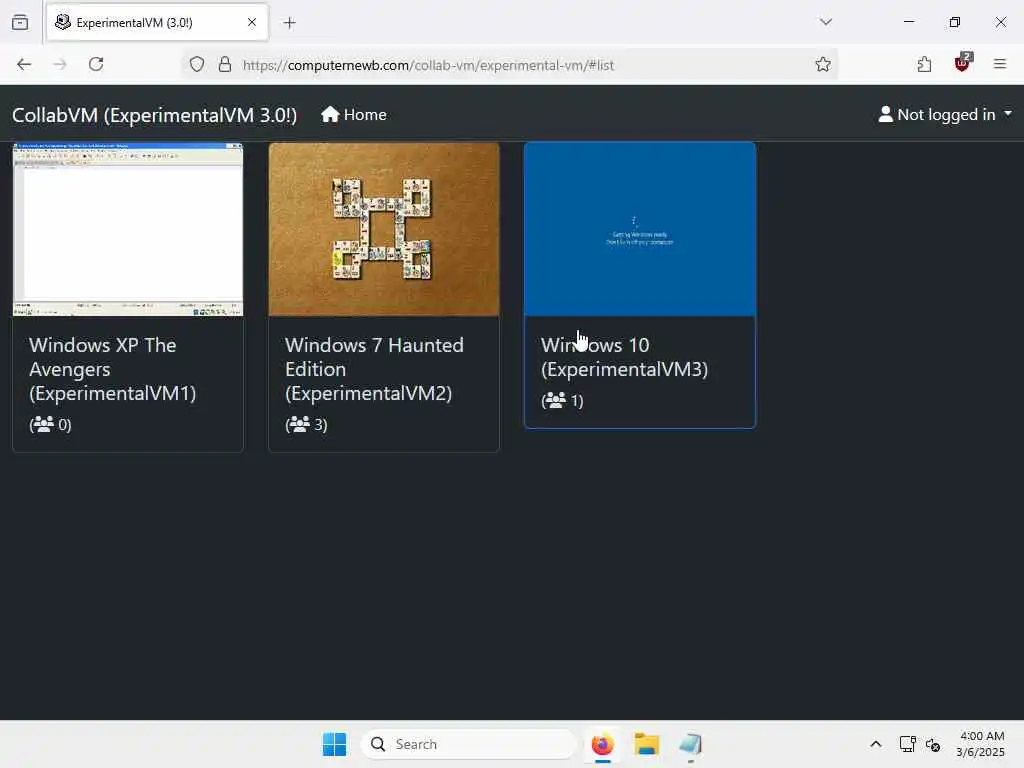Select Windows XP The Avengers (ExperimentalVM1) title
Viewport: 1024px width, 768px height.
tap(112, 369)
